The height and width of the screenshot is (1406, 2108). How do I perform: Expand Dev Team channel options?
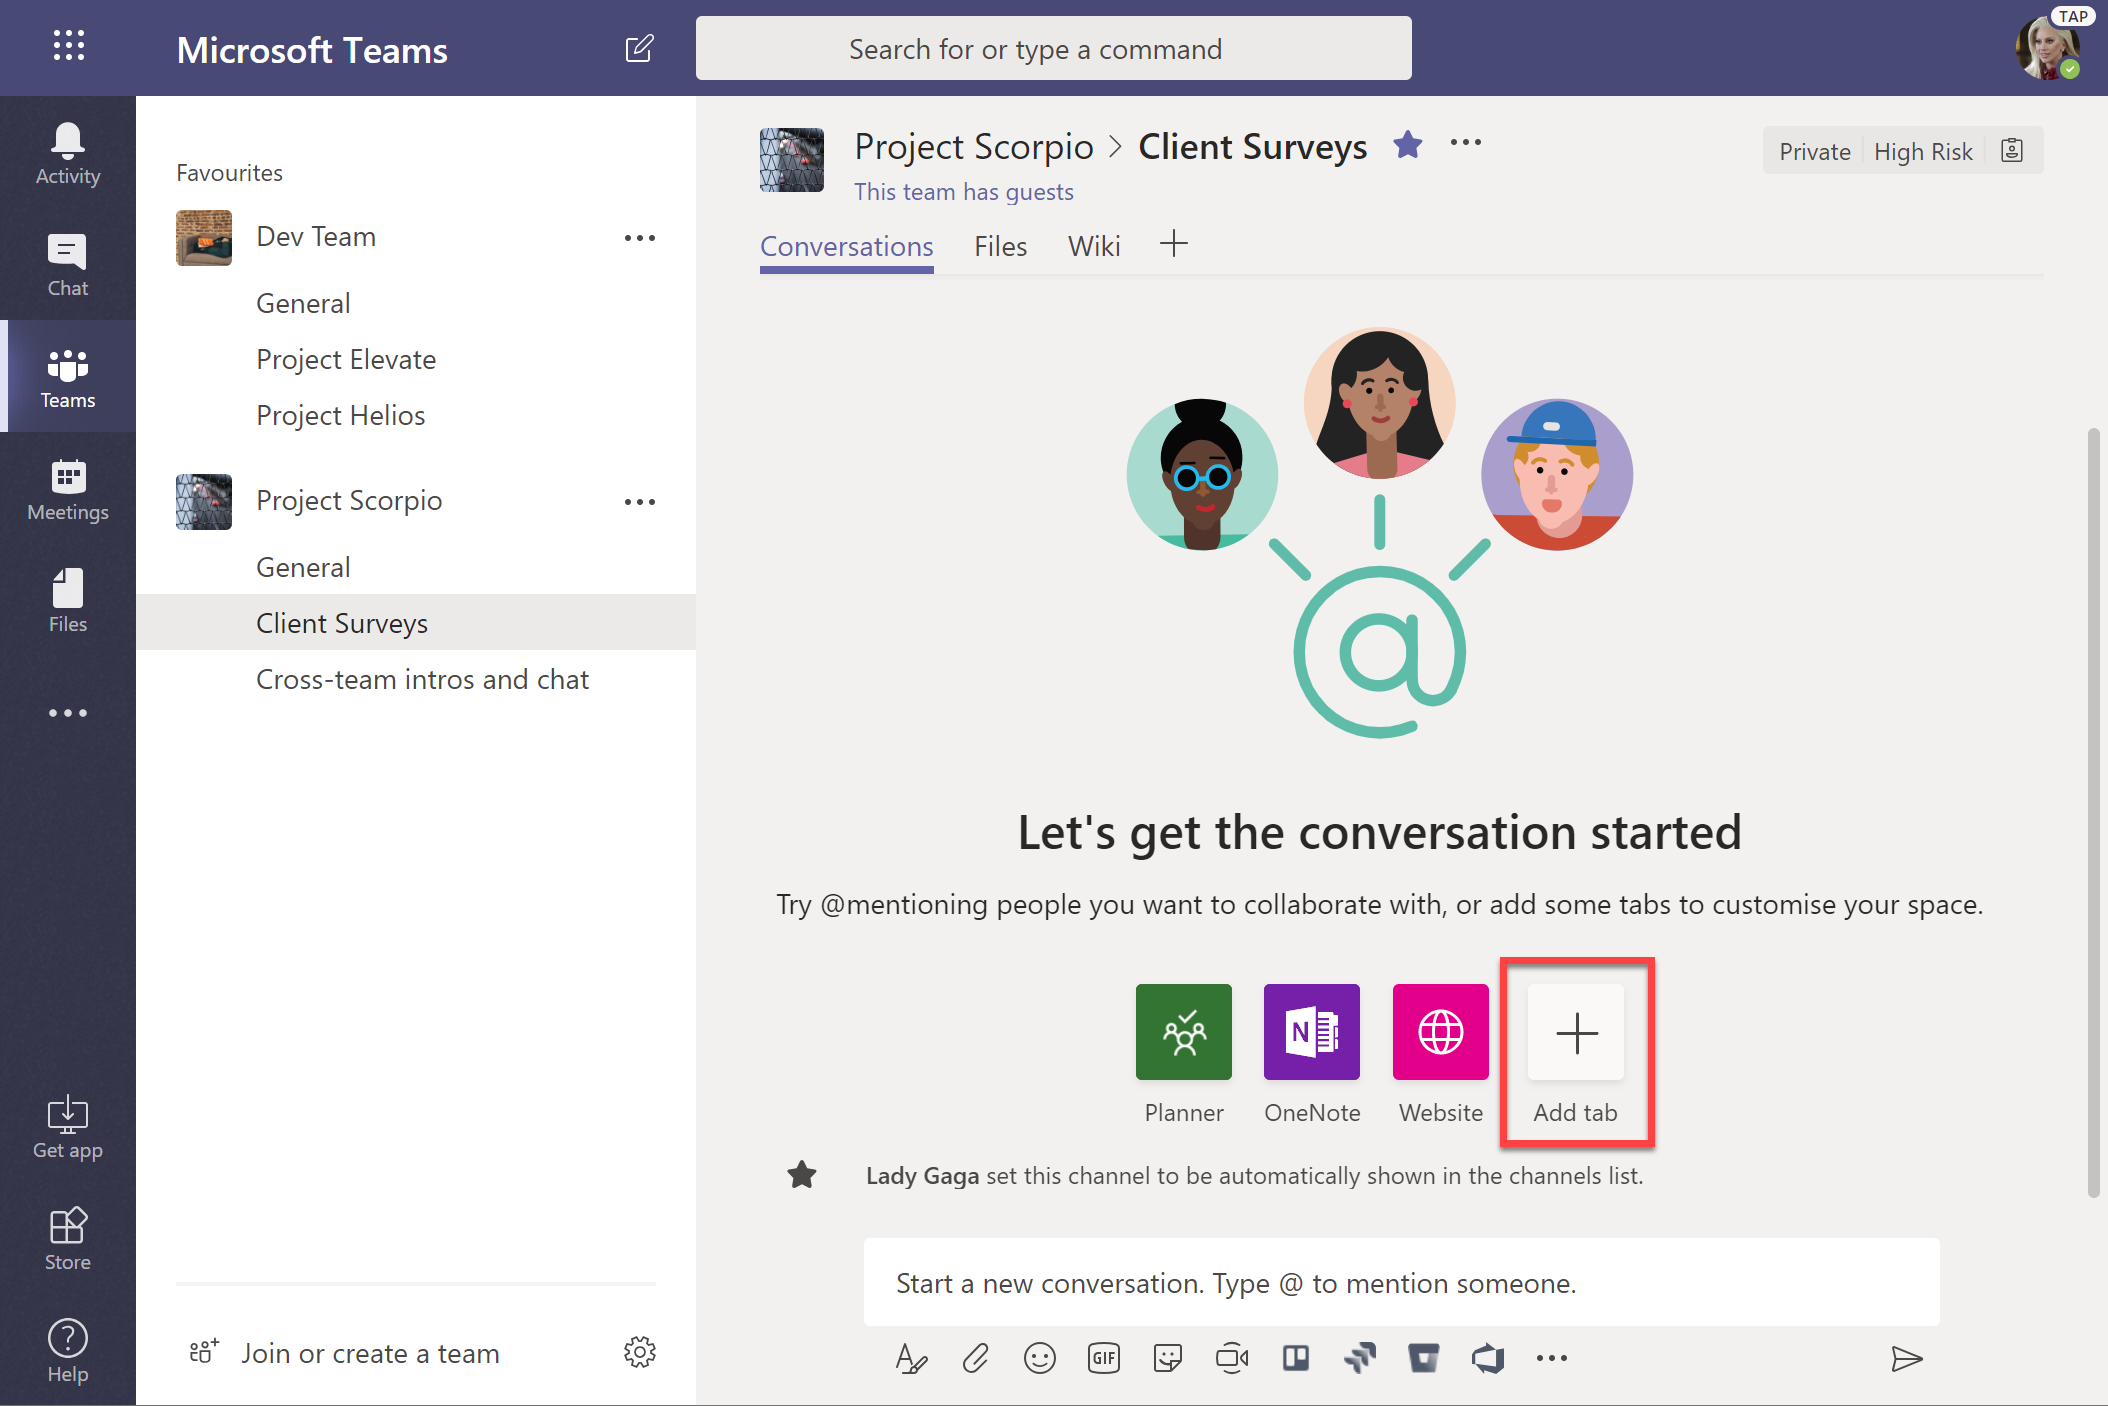click(640, 239)
